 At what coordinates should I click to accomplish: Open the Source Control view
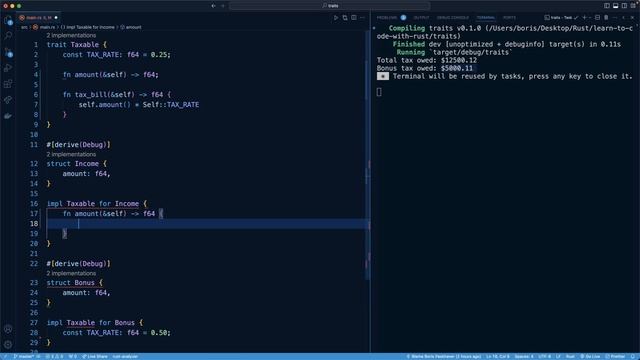click(x=8, y=52)
